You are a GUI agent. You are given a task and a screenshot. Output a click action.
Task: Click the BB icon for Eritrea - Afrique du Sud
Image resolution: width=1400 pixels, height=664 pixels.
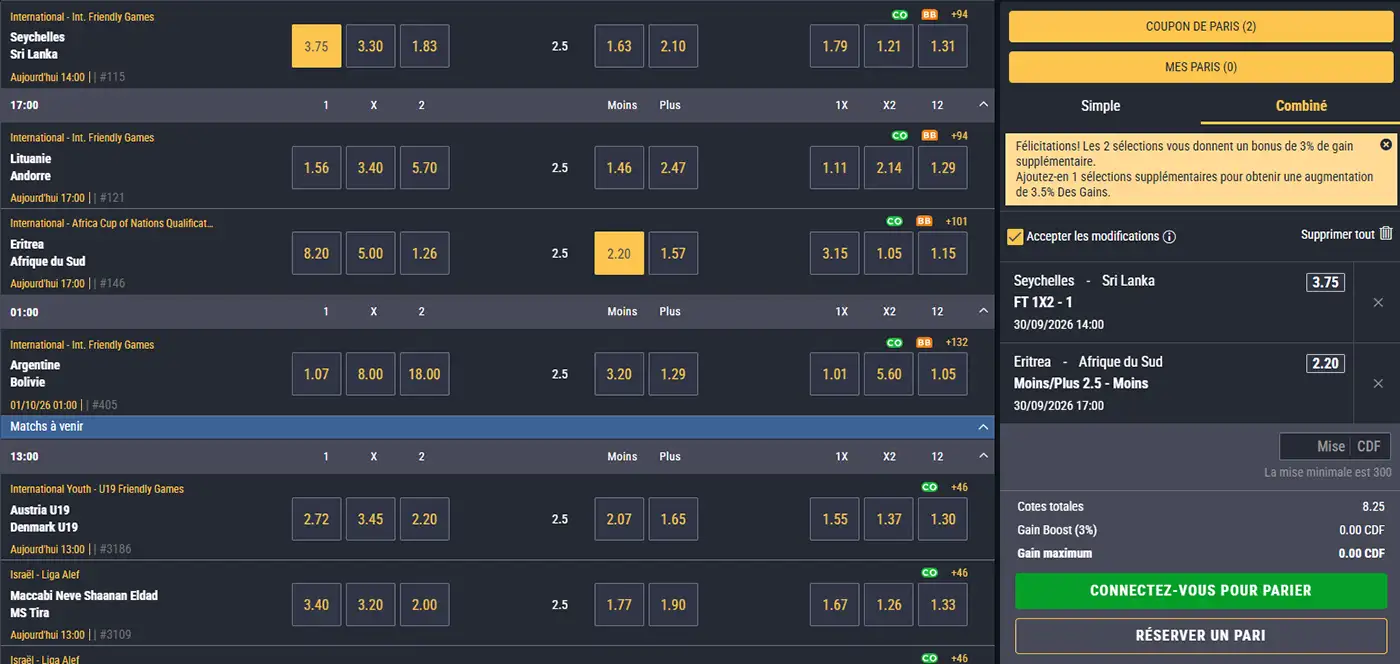point(924,221)
